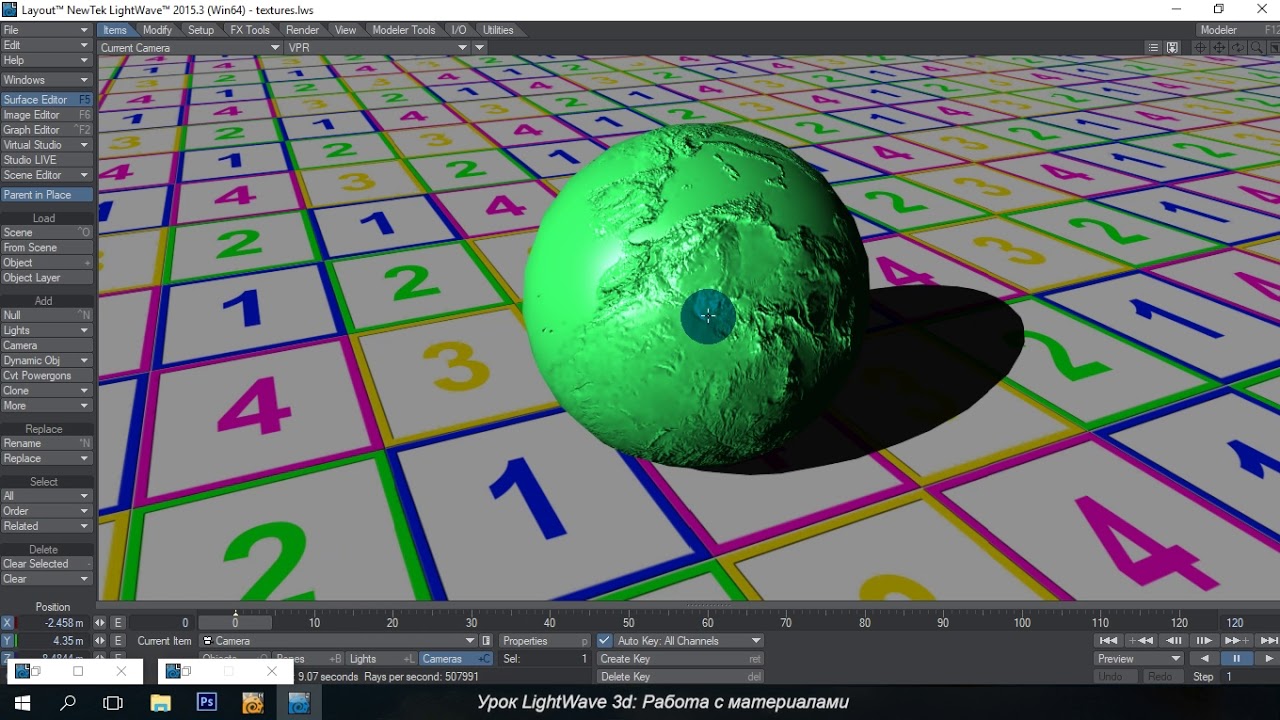Go to next keyframe button
The image size is (1280, 720).
[1236, 641]
